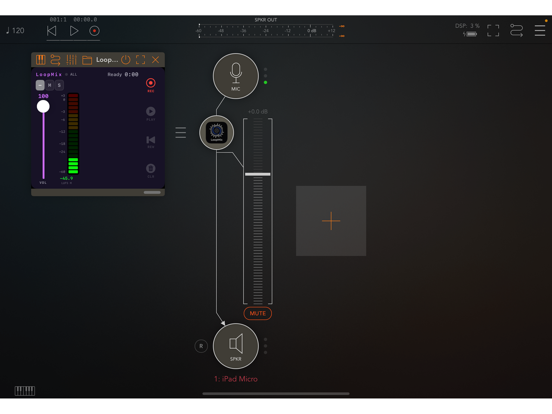This screenshot has height=414, width=552.
Task: Open the channel strip menu beside the LoopMix node
Action: click(x=181, y=133)
